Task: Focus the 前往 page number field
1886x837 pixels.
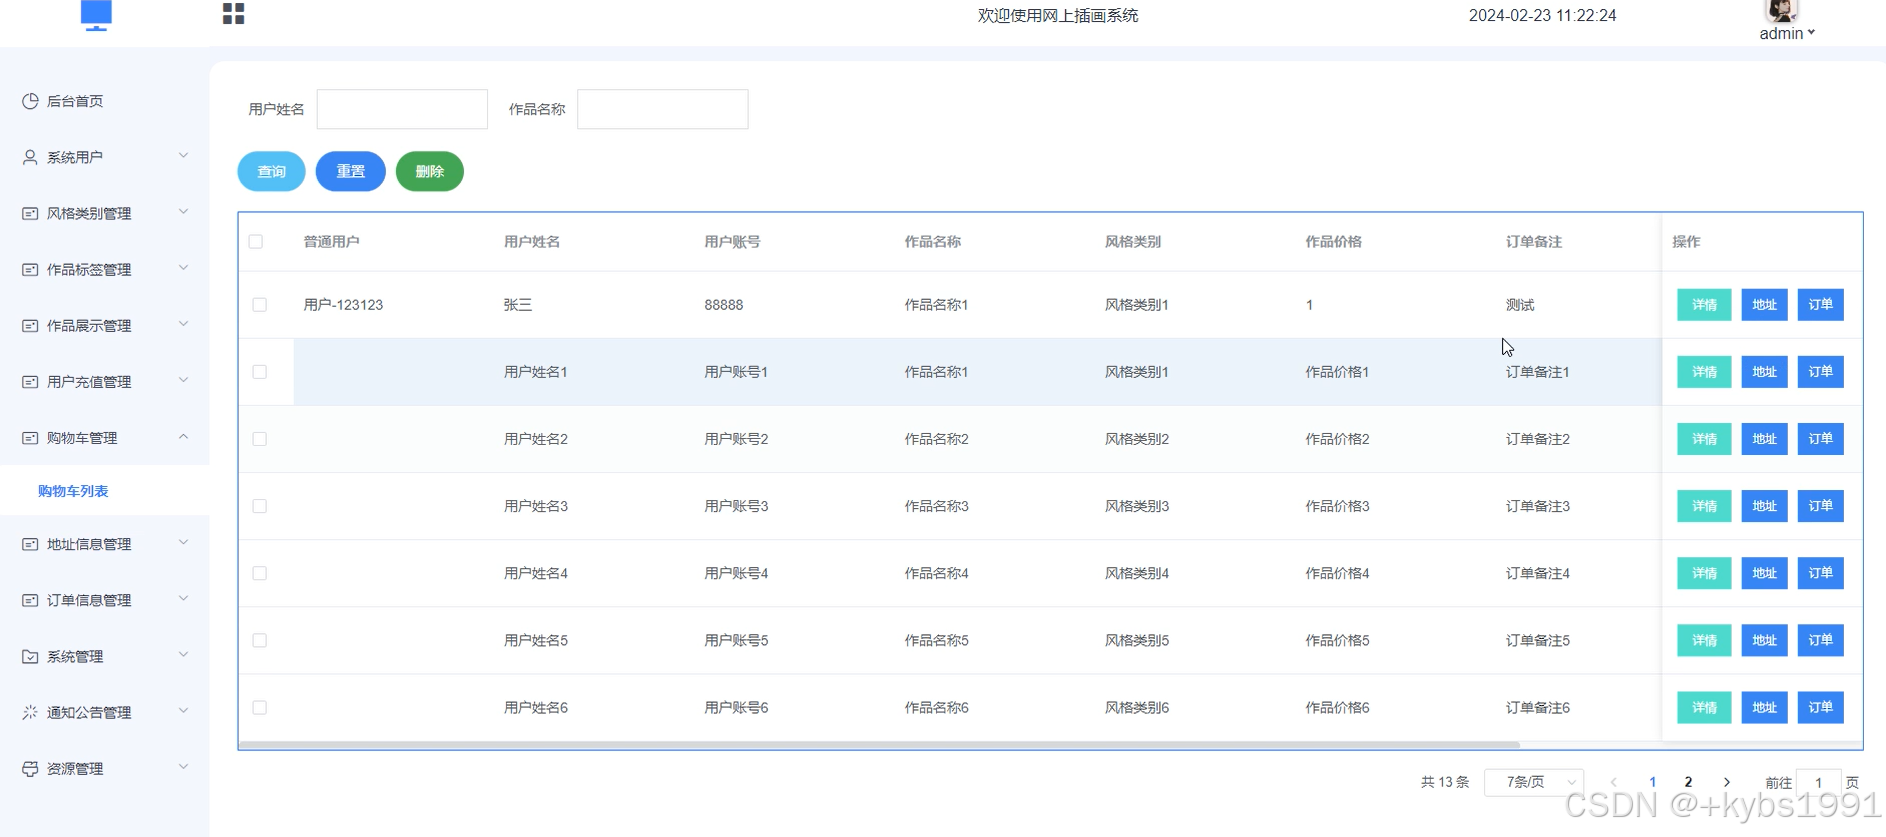Action: (x=1819, y=782)
